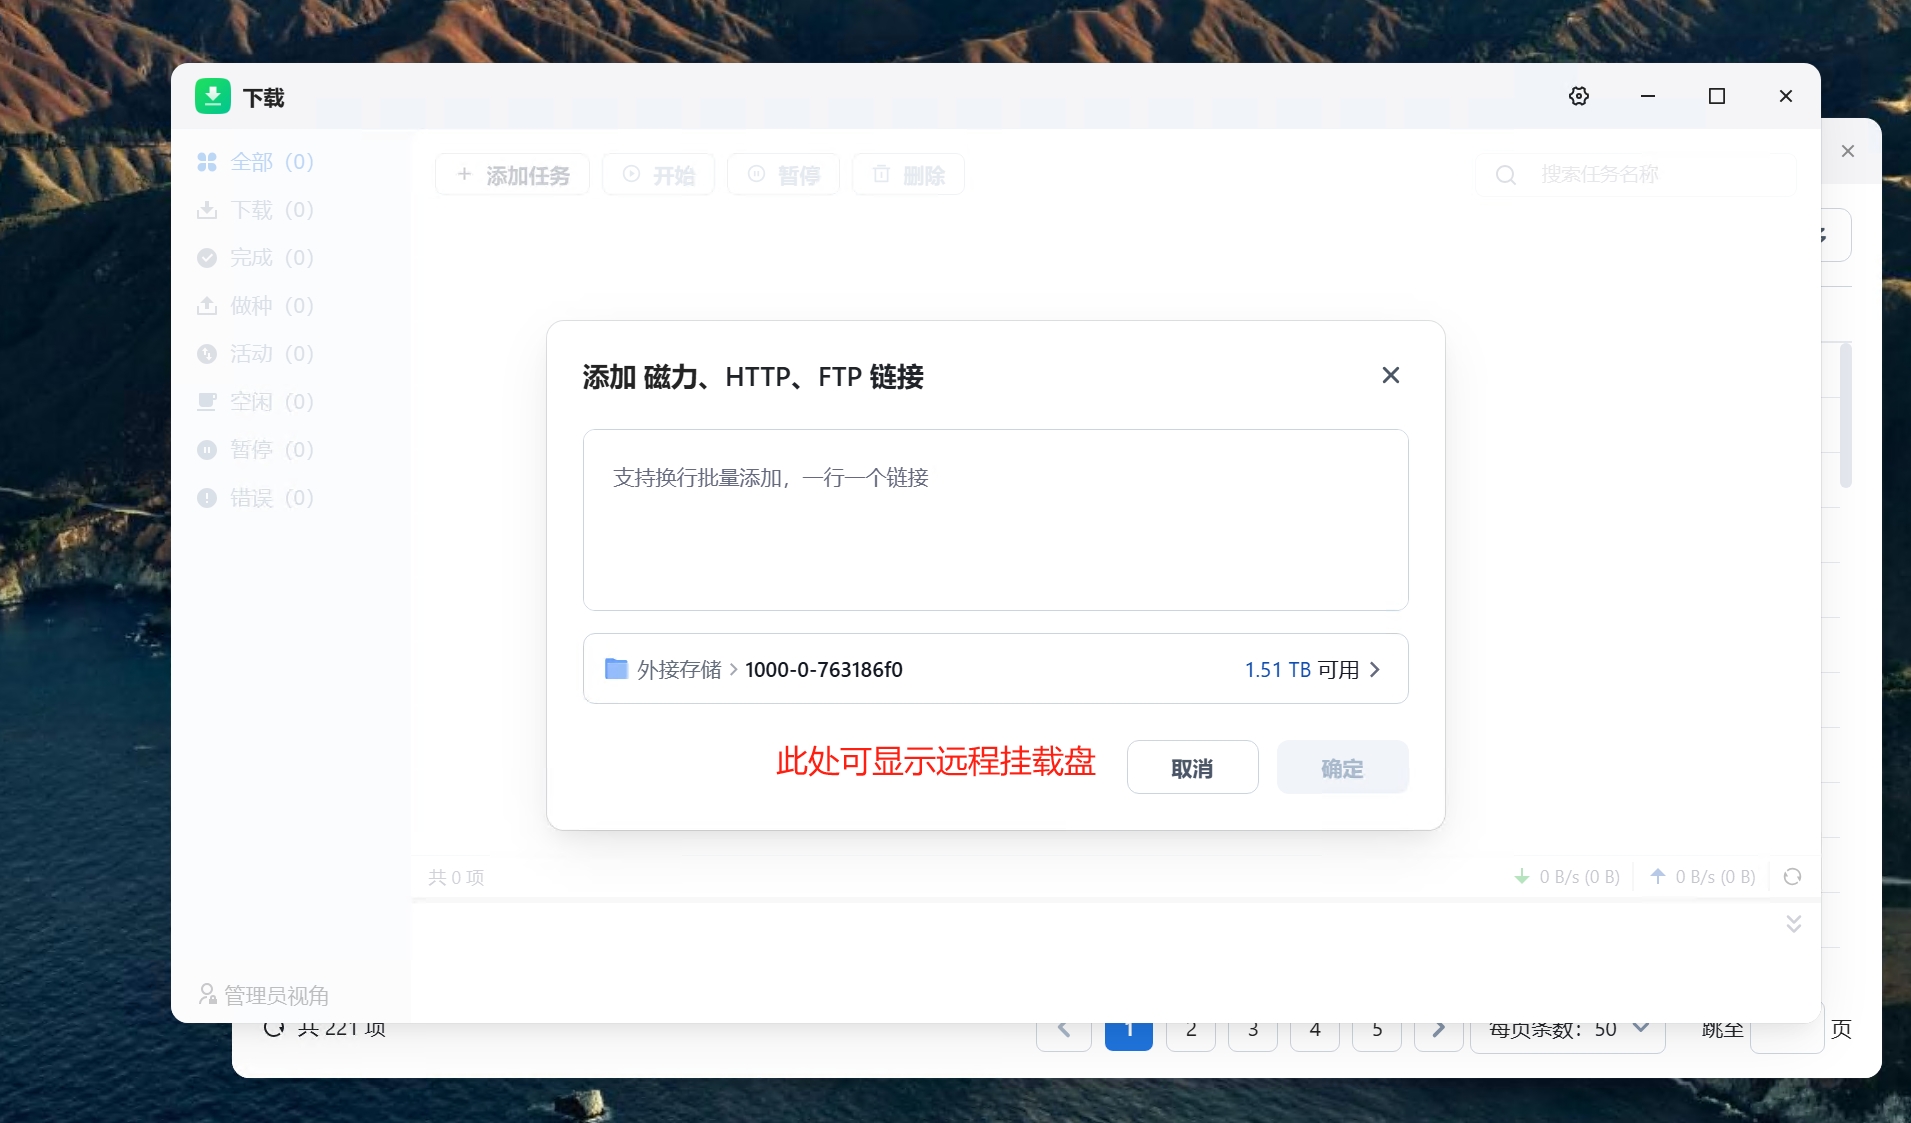Expand the double-chevron details panel
Image resolution: width=1911 pixels, height=1123 pixels.
coord(1794,923)
